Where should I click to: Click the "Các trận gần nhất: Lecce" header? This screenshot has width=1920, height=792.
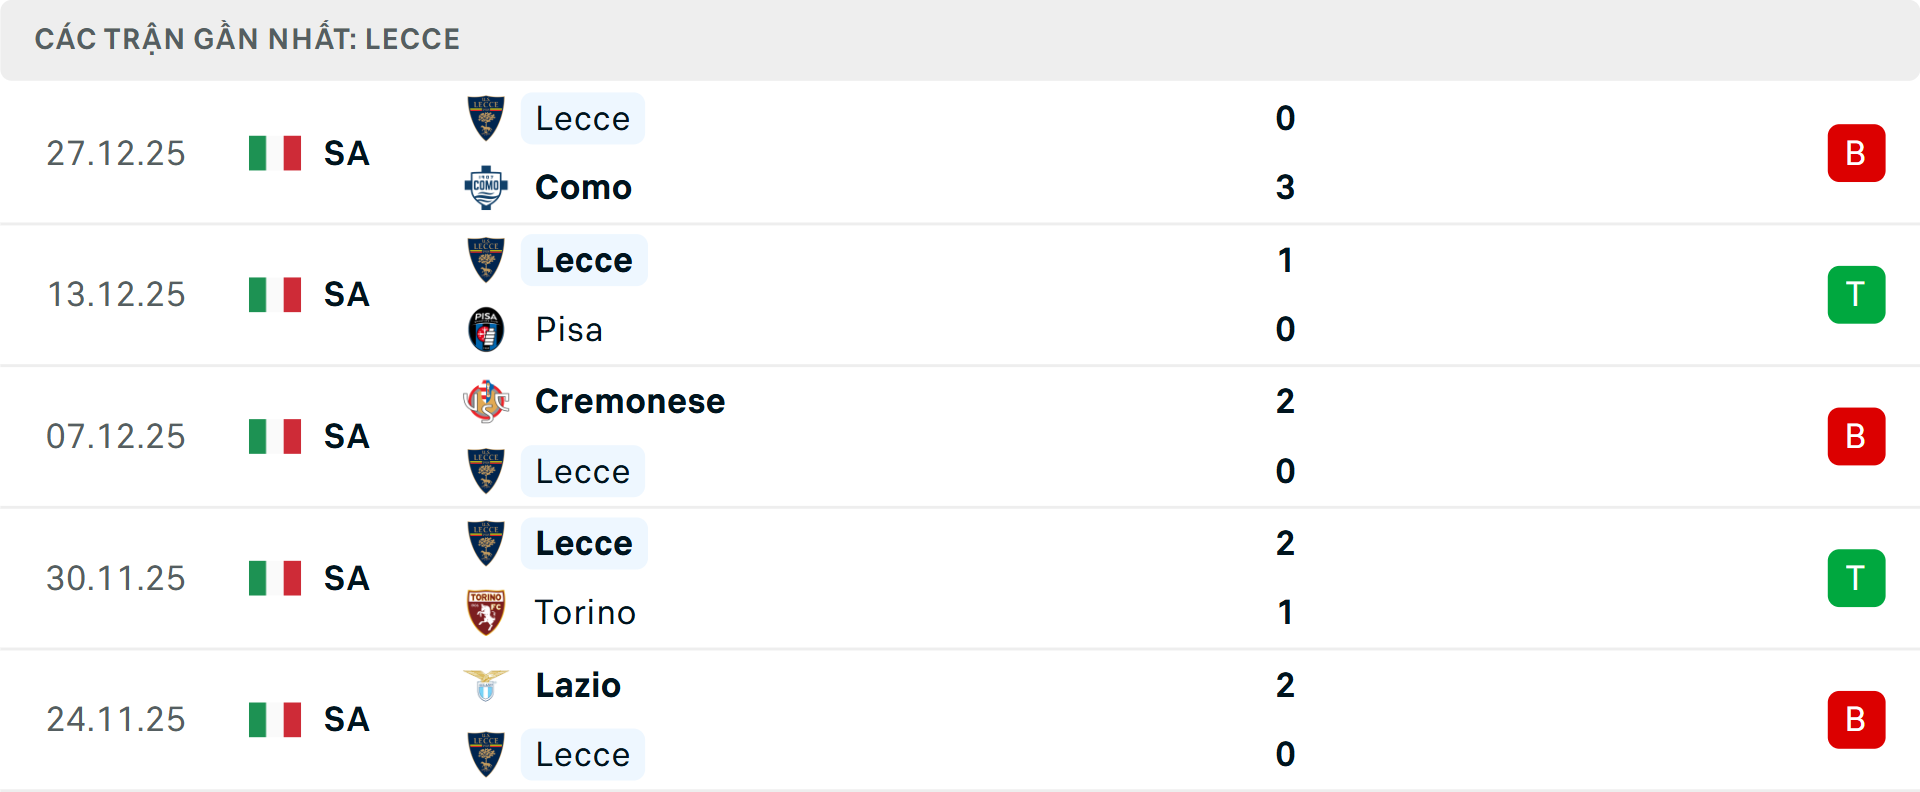(247, 39)
